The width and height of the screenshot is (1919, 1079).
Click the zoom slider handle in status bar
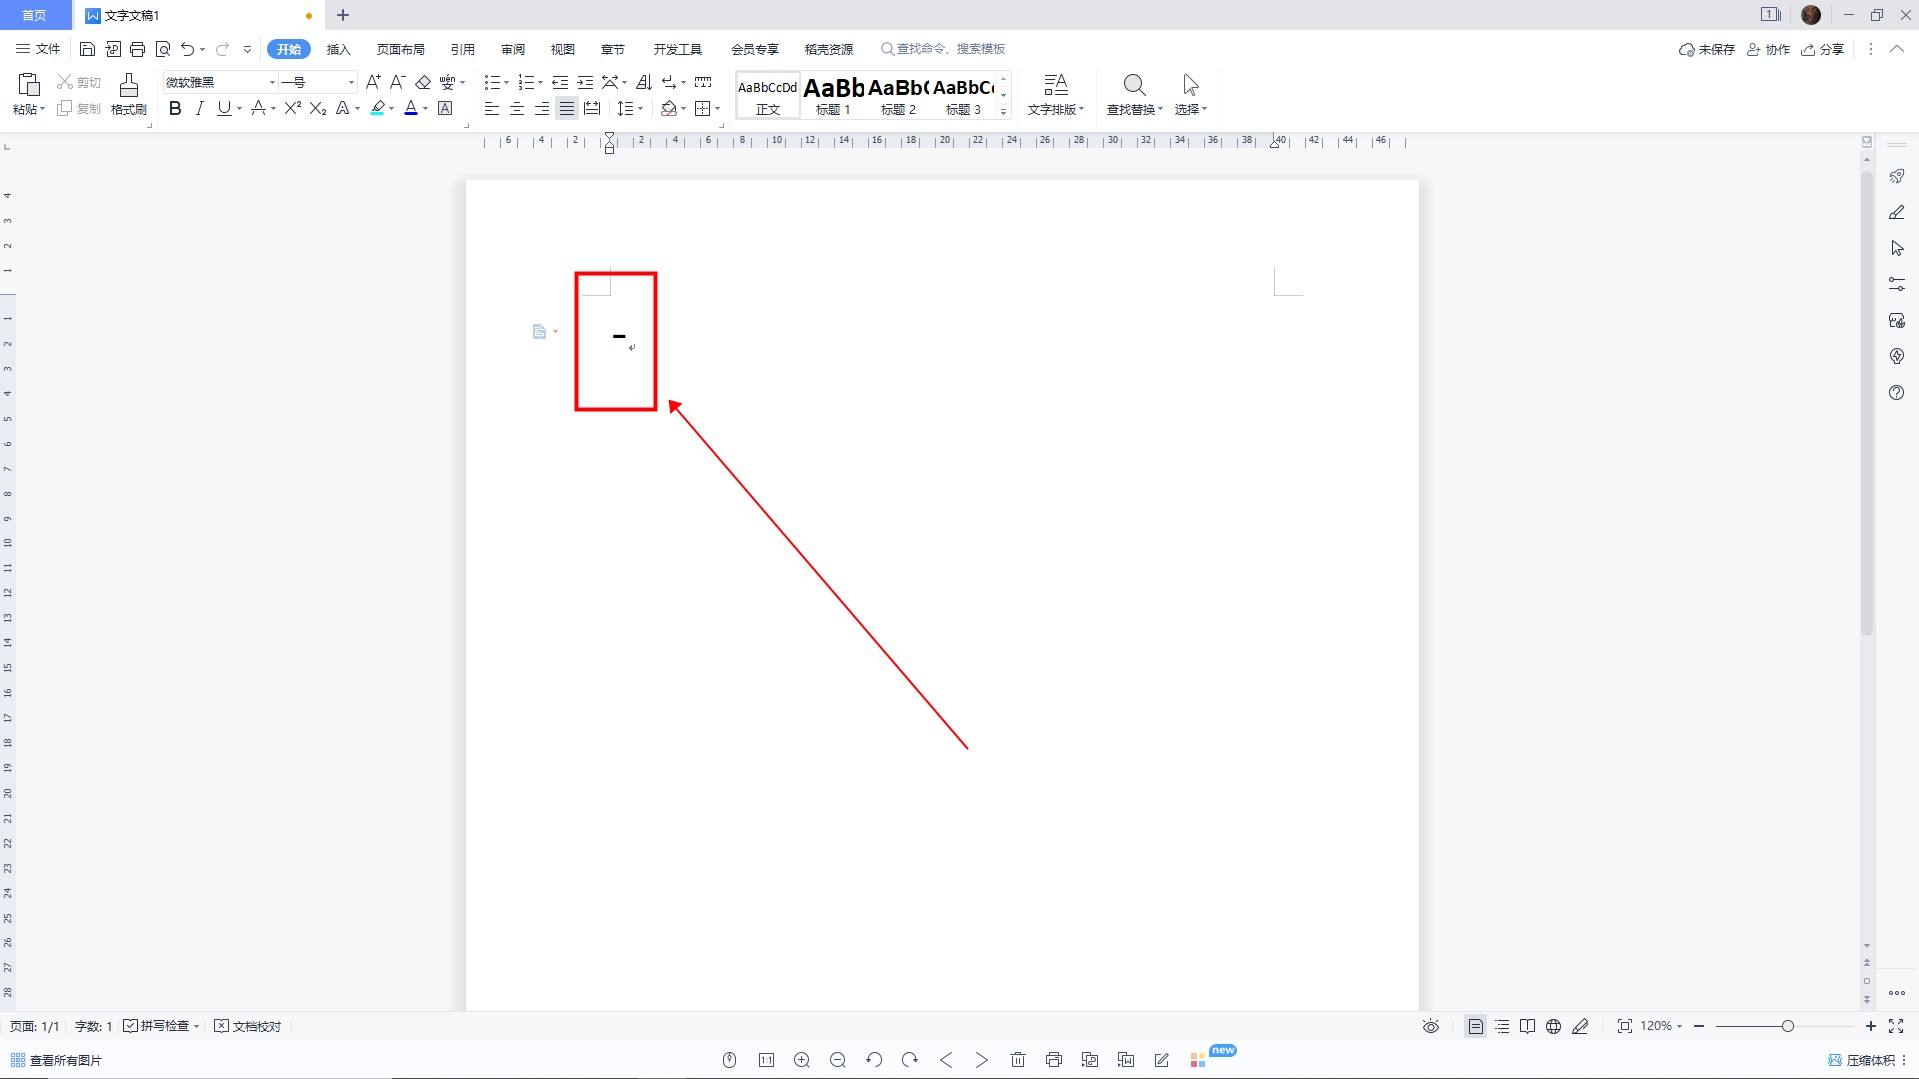(1787, 1026)
